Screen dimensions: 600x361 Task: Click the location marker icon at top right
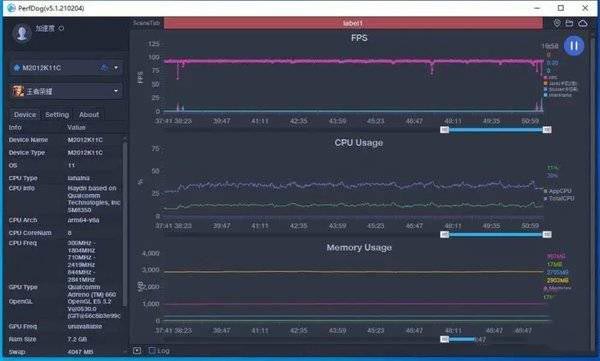tap(557, 23)
